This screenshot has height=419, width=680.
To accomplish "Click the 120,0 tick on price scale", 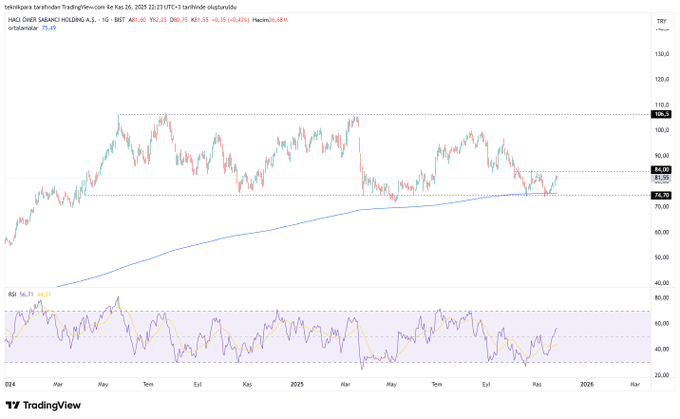I will [662, 80].
